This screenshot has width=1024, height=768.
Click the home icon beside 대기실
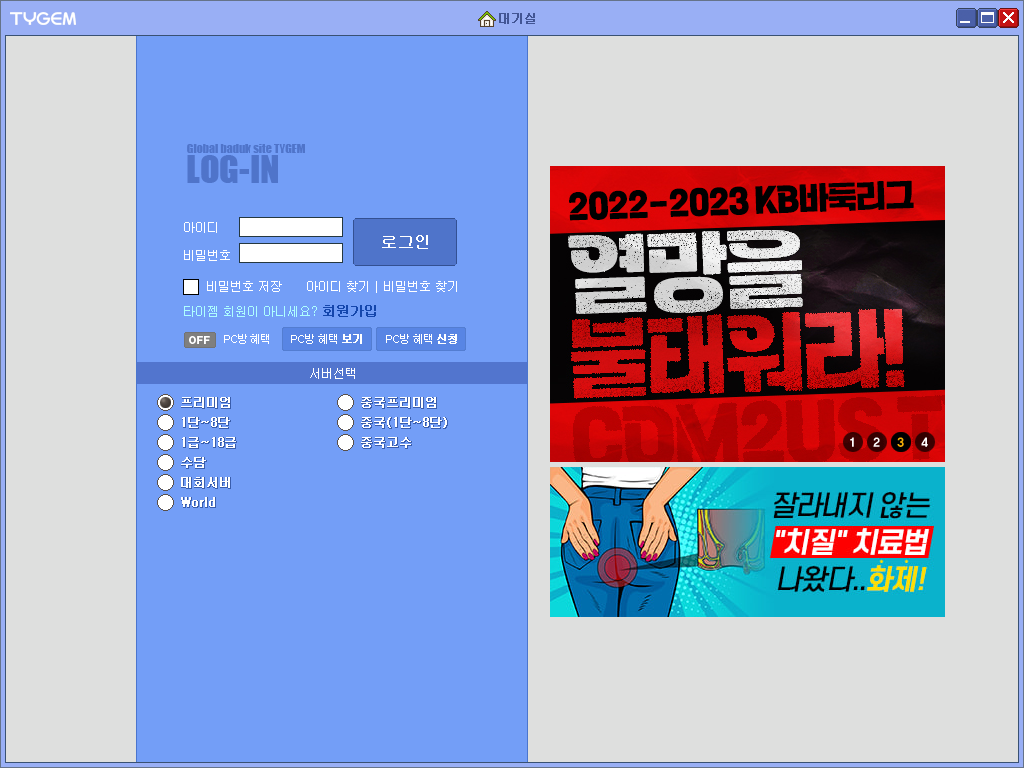(486, 19)
